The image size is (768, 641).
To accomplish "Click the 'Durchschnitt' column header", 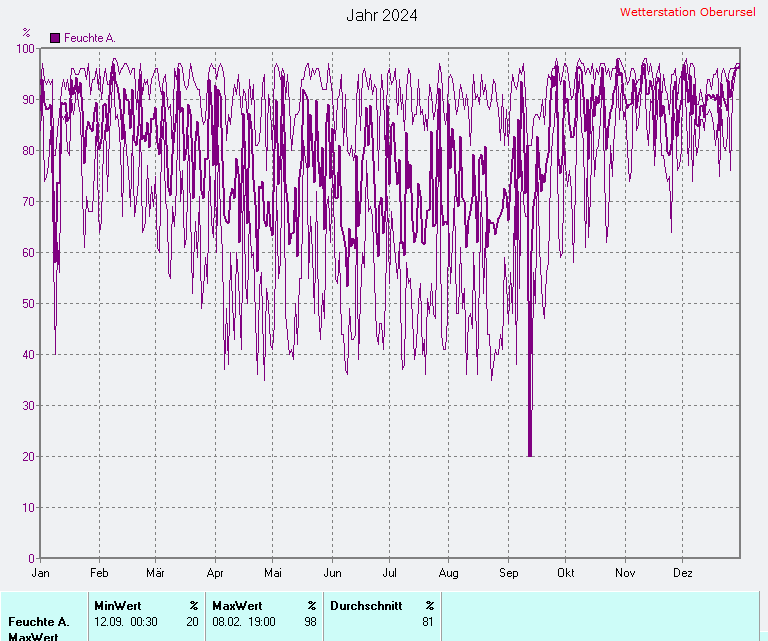I will click(x=366, y=606).
